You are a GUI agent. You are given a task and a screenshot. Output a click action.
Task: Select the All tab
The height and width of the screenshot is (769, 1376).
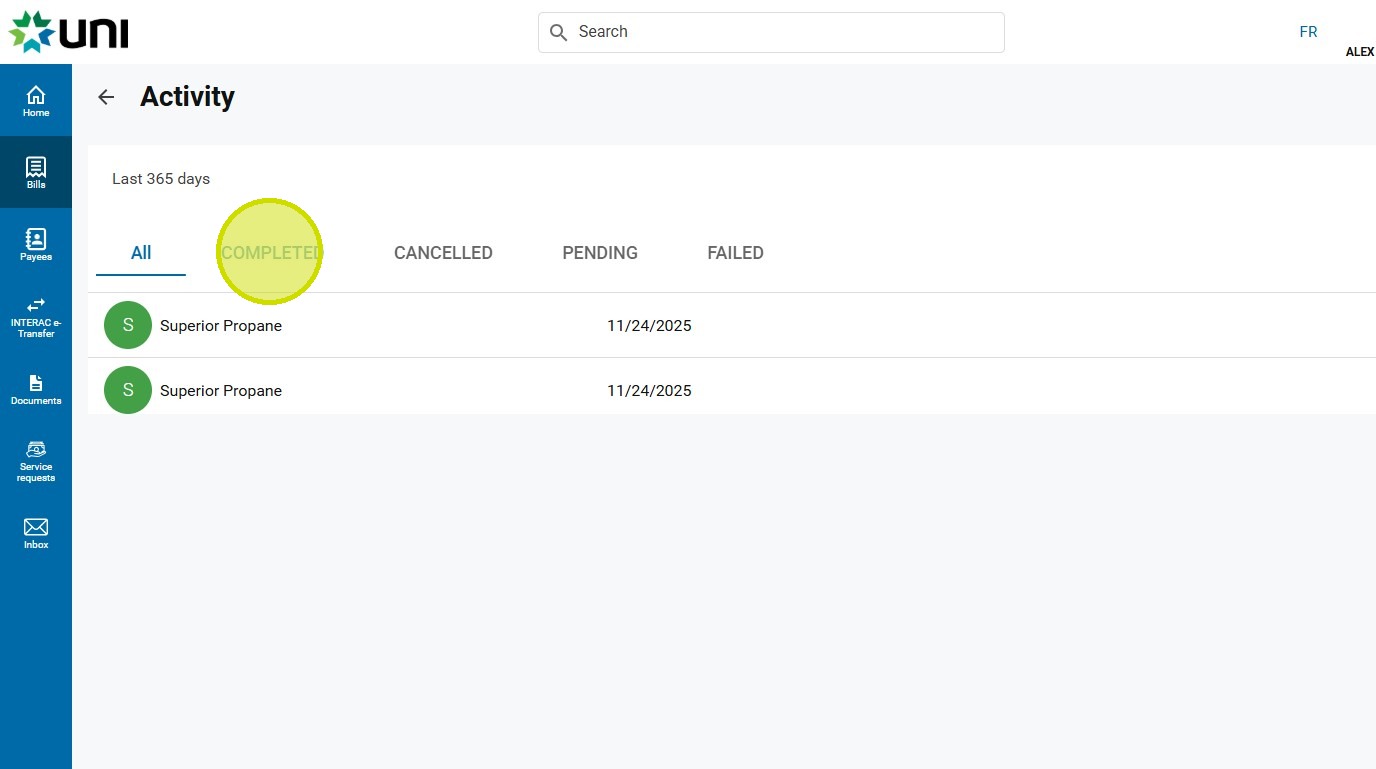point(141,253)
